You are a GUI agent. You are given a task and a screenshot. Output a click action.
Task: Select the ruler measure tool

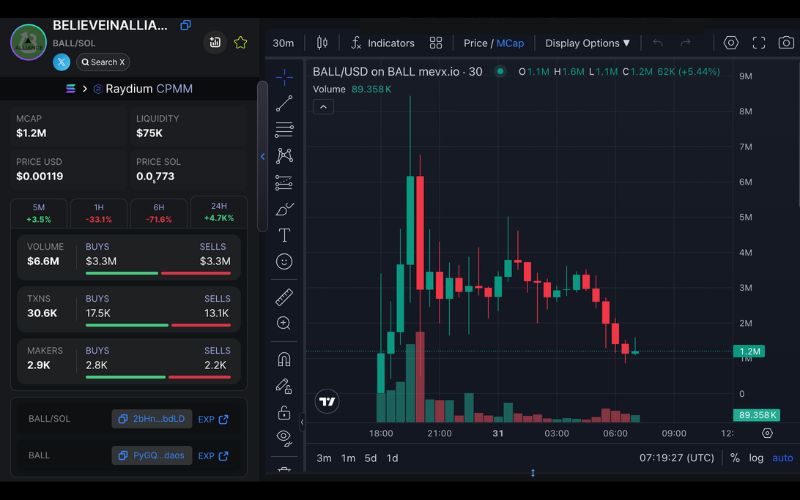click(284, 297)
